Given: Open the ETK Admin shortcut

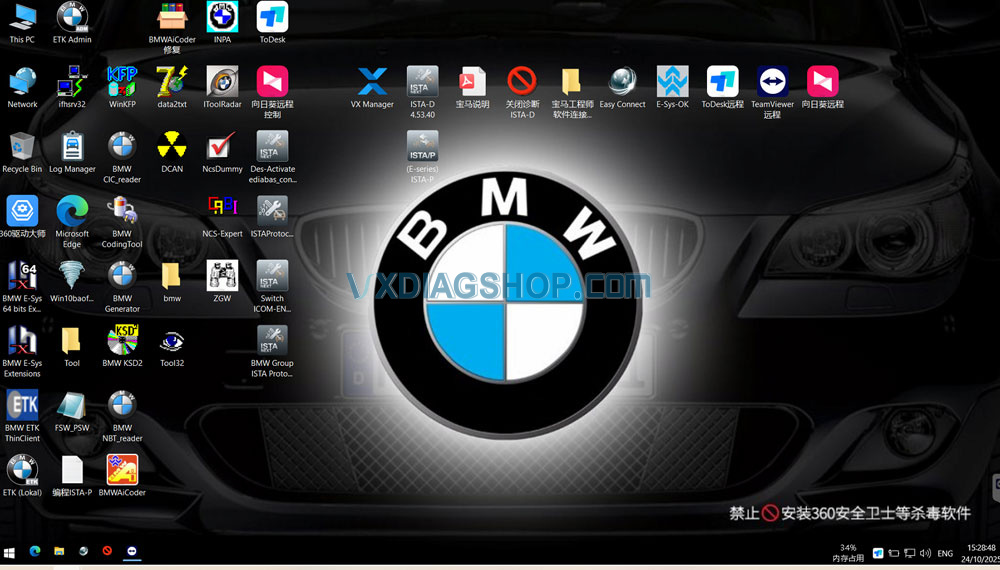Looking at the screenshot, I should pyautogui.click(x=72, y=17).
